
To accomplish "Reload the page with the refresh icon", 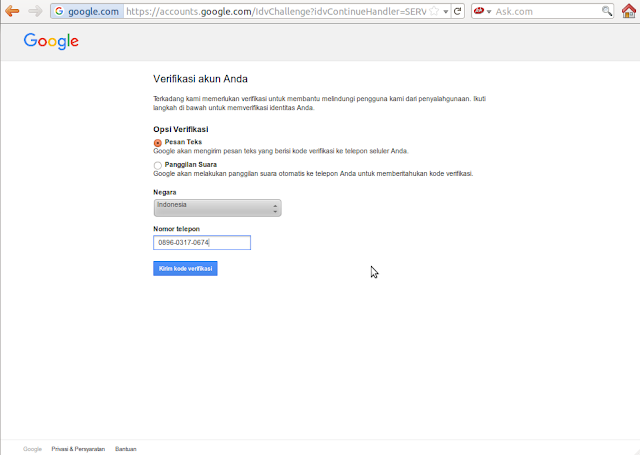I will pyautogui.click(x=458, y=11).
